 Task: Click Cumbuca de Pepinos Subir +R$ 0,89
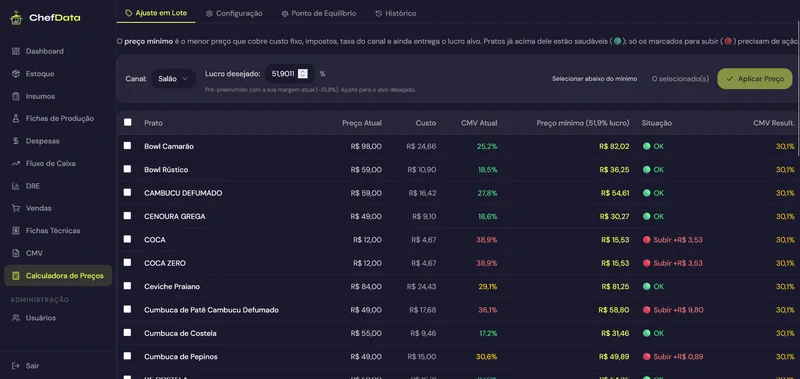pyautogui.click(x=678, y=357)
